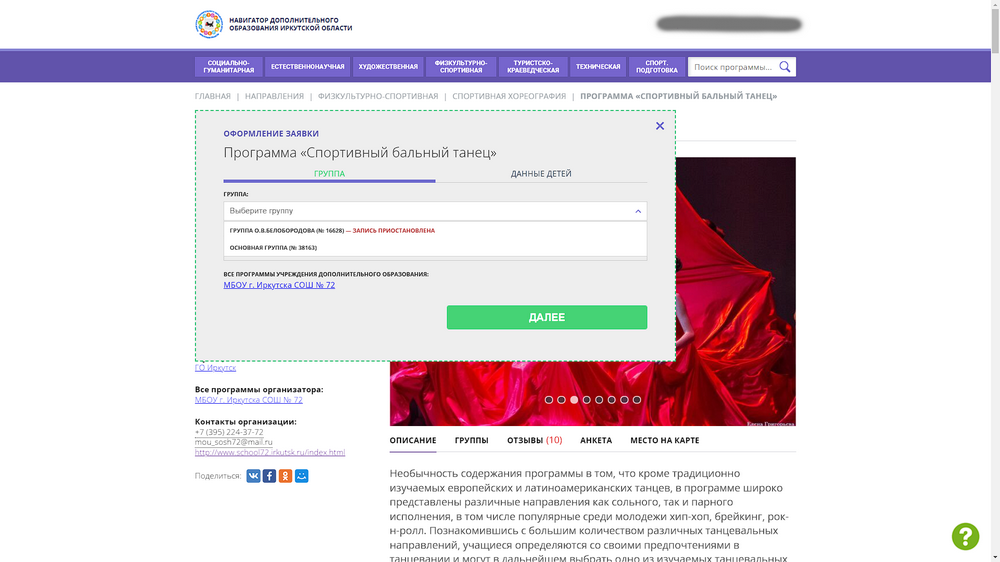Viewport: 1000px width, 562px height.
Task: Click the search magnifier icon
Action: point(784,67)
